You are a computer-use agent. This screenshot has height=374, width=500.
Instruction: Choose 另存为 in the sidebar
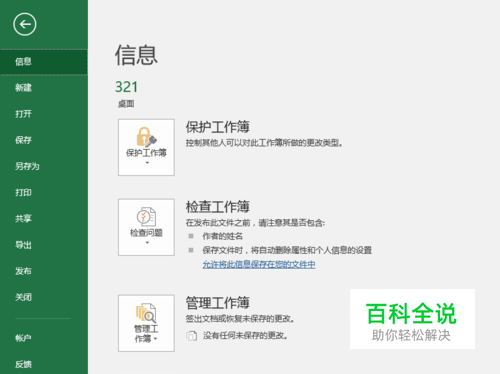point(44,166)
